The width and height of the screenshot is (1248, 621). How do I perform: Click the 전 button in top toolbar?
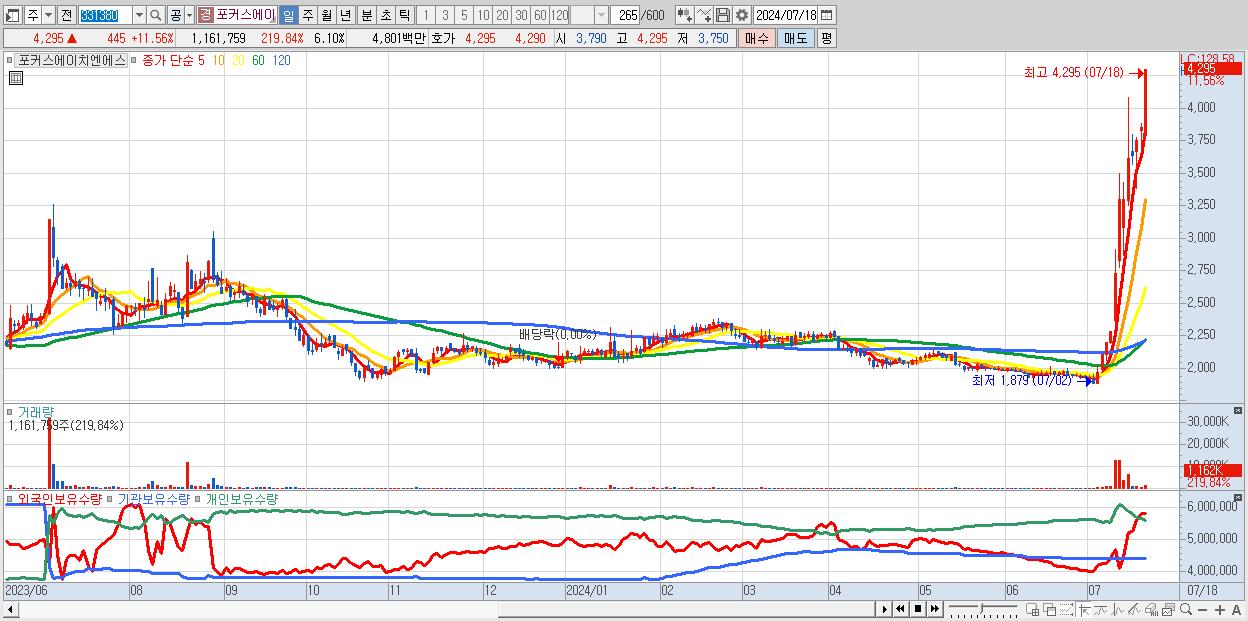coord(66,15)
